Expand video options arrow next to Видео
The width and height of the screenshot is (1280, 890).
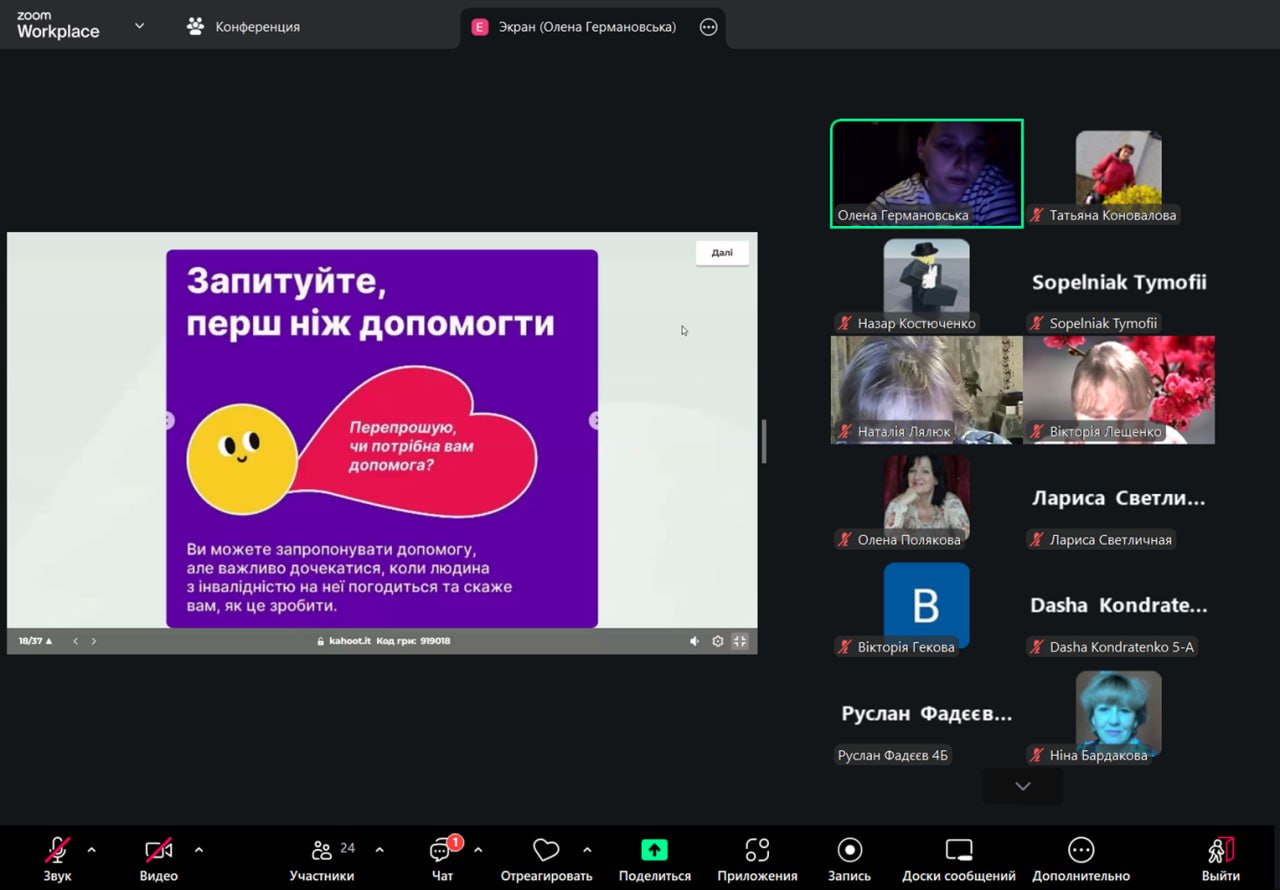[199, 850]
